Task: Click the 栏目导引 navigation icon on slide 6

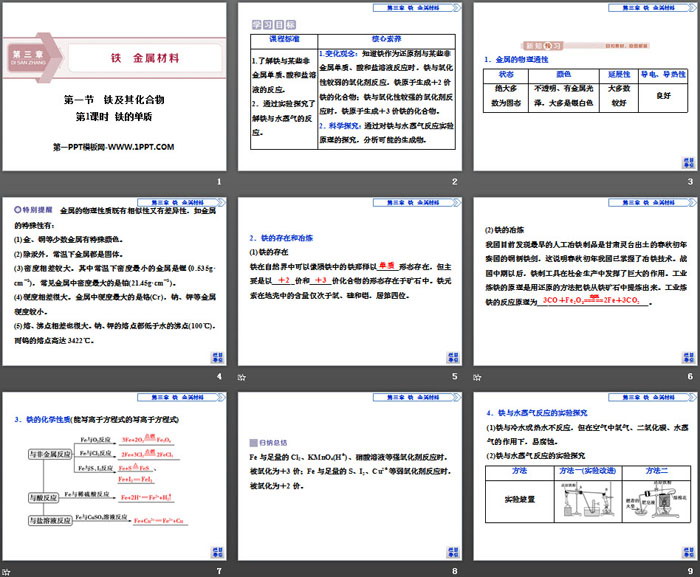Action: (x=686, y=357)
